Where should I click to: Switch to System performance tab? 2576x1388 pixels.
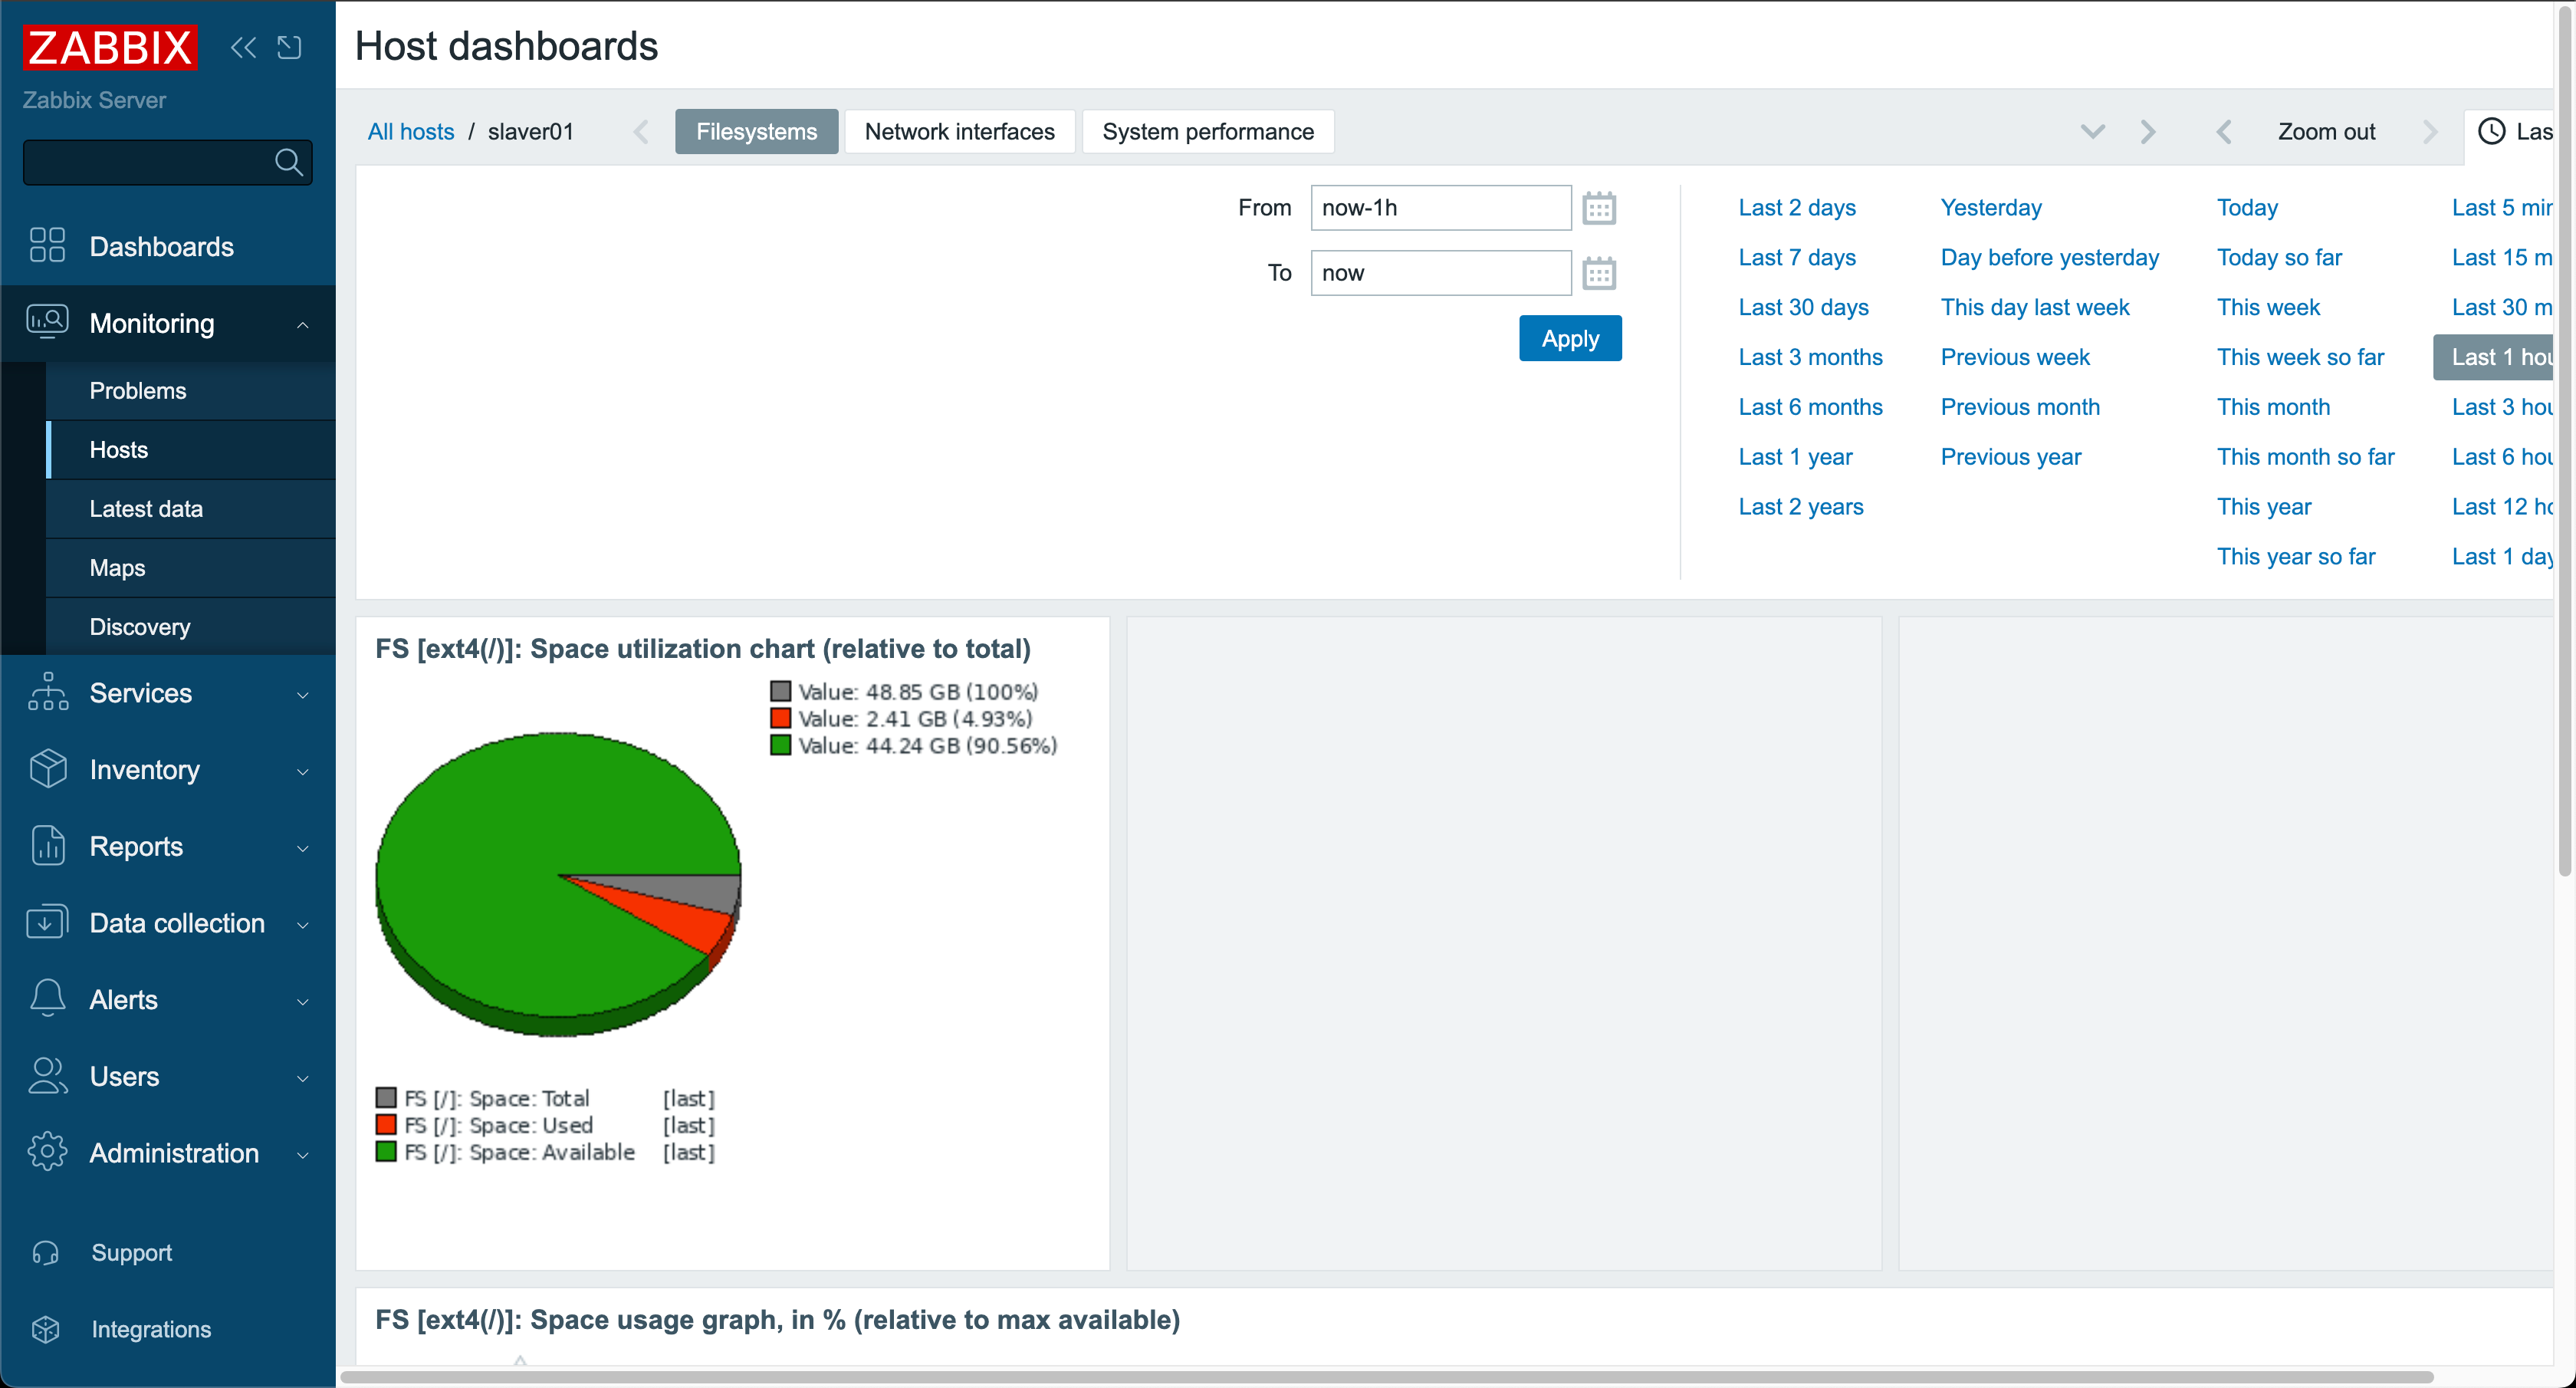click(1207, 131)
